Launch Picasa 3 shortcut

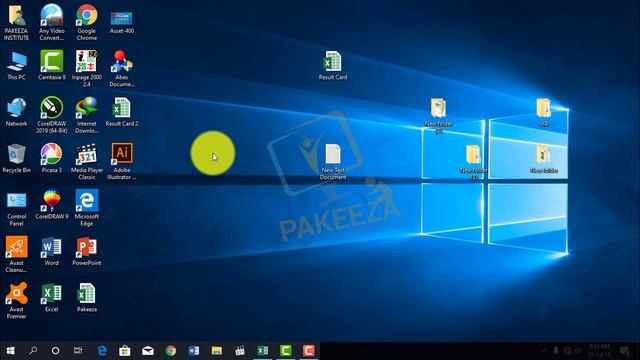tap(51, 158)
